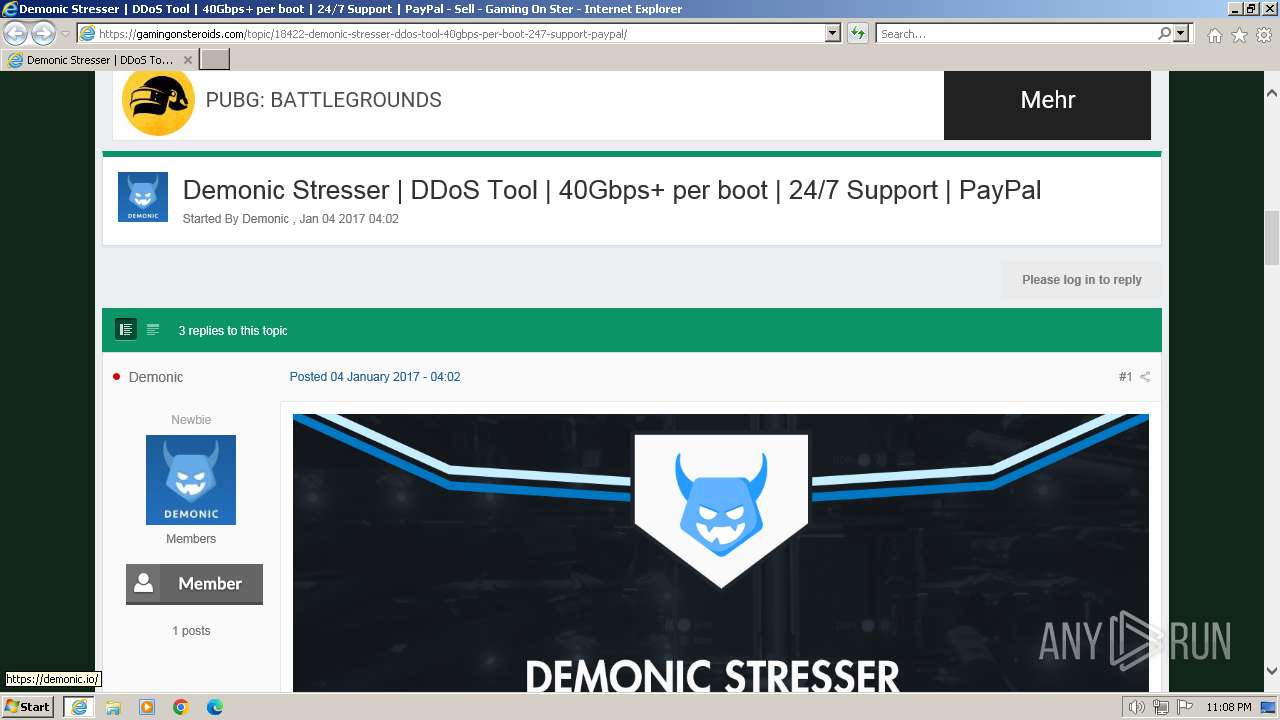Open Favorites star icon
Screen dimensions: 1280x720
click(1239, 35)
